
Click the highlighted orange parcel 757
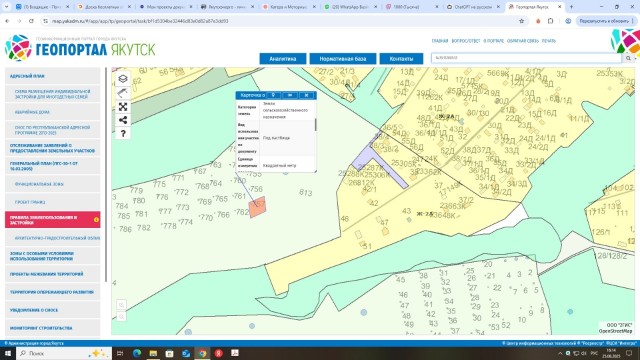pyautogui.click(x=258, y=207)
